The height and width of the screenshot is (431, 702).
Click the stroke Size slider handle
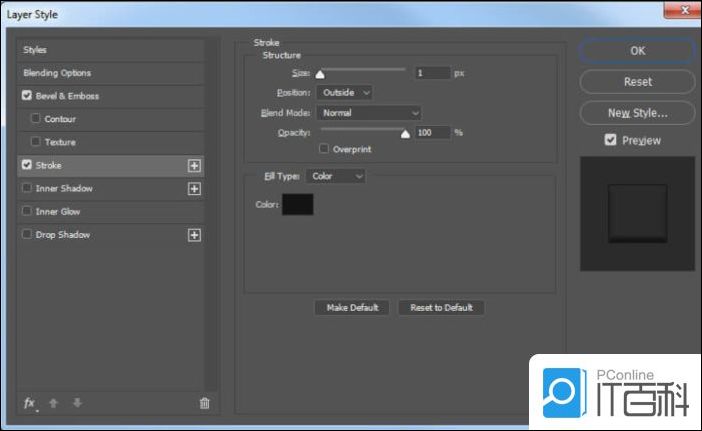320,74
